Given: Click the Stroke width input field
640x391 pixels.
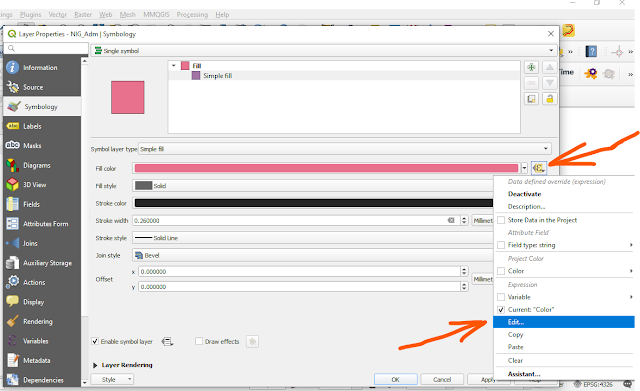Looking at the screenshot, I should pyautogui.click(x=295, y=220).
